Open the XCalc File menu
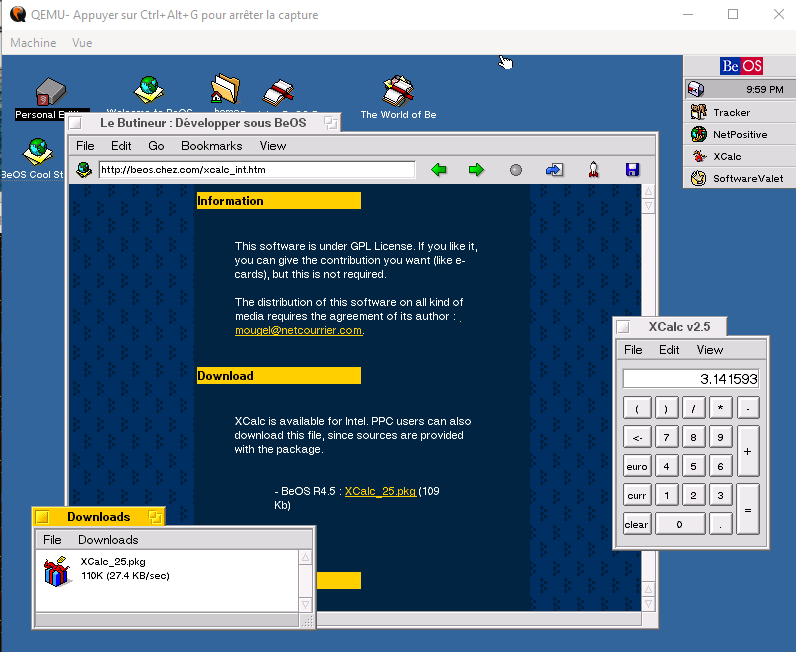Image resolution: width=796 pixels, height=652 pixels. tap(633, 350)
